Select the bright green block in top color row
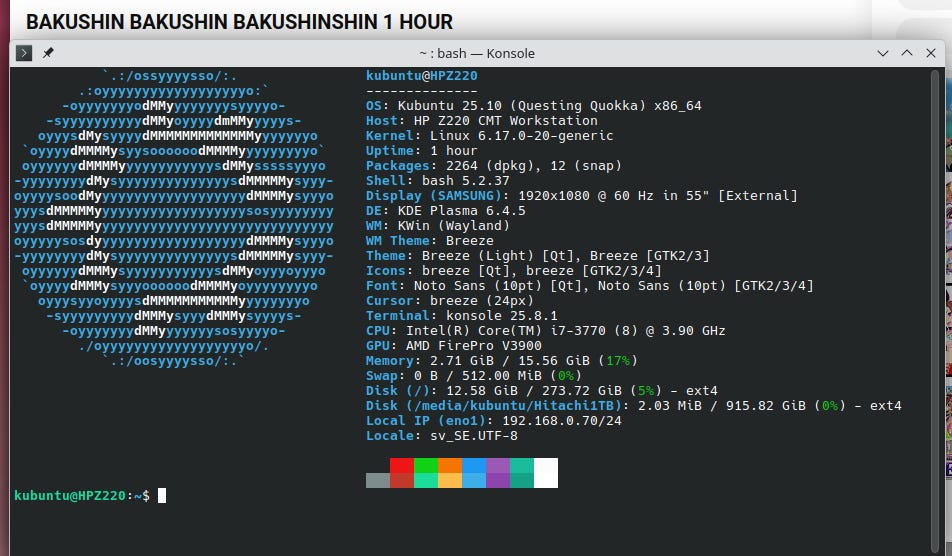This screenshot has height=556, width=952. pyautogui.click(x=425, y=465)
